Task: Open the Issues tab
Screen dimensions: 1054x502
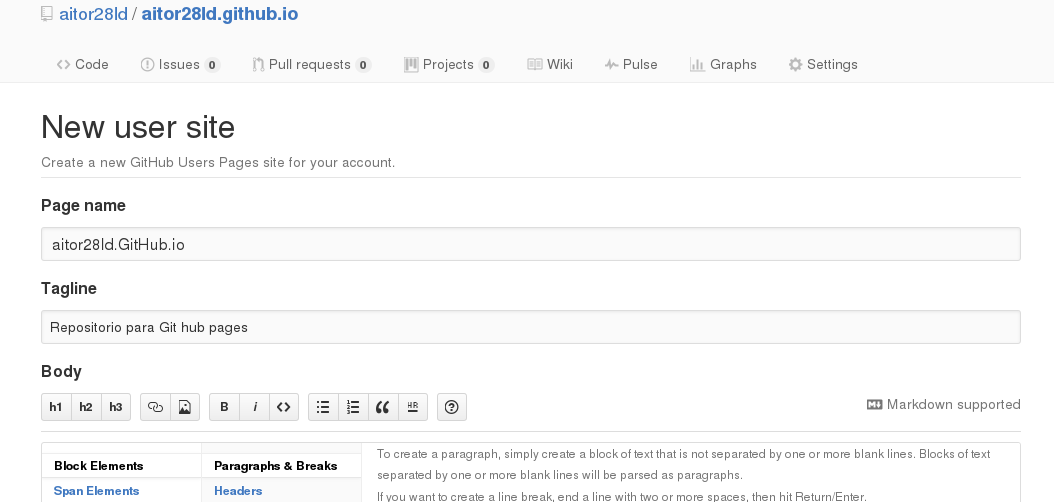Action: pos(179,65)
